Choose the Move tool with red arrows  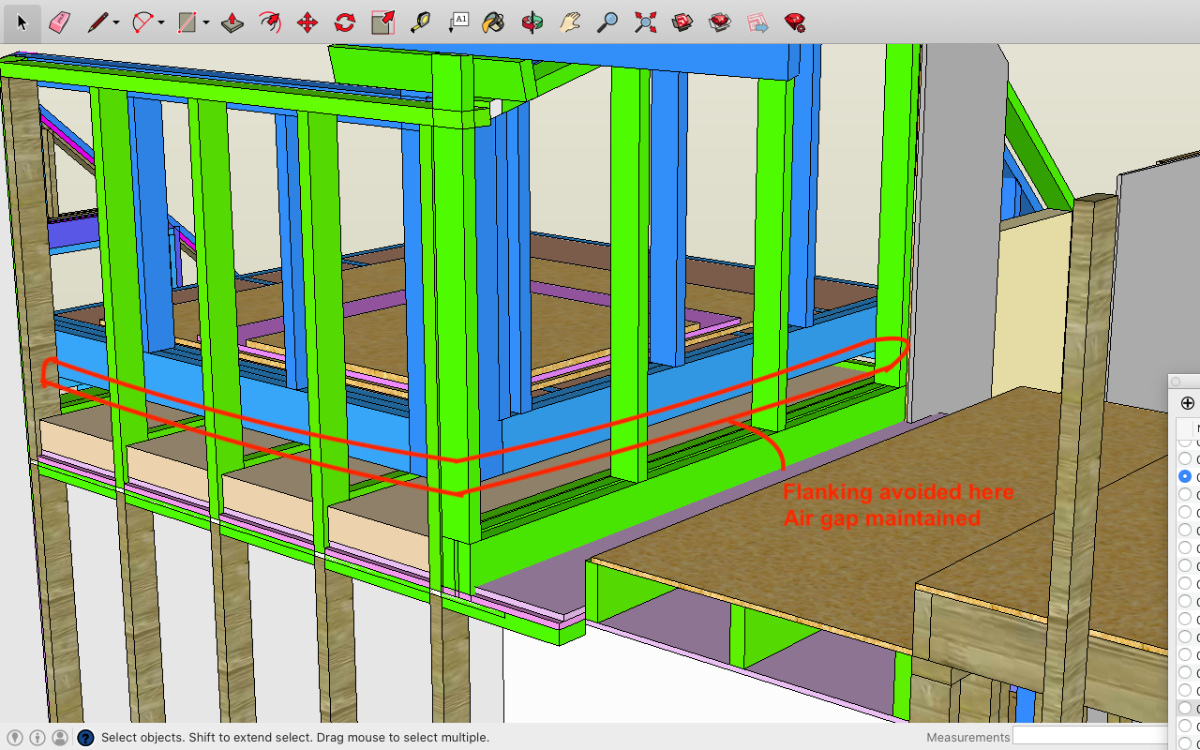click(x=307, y=22)
